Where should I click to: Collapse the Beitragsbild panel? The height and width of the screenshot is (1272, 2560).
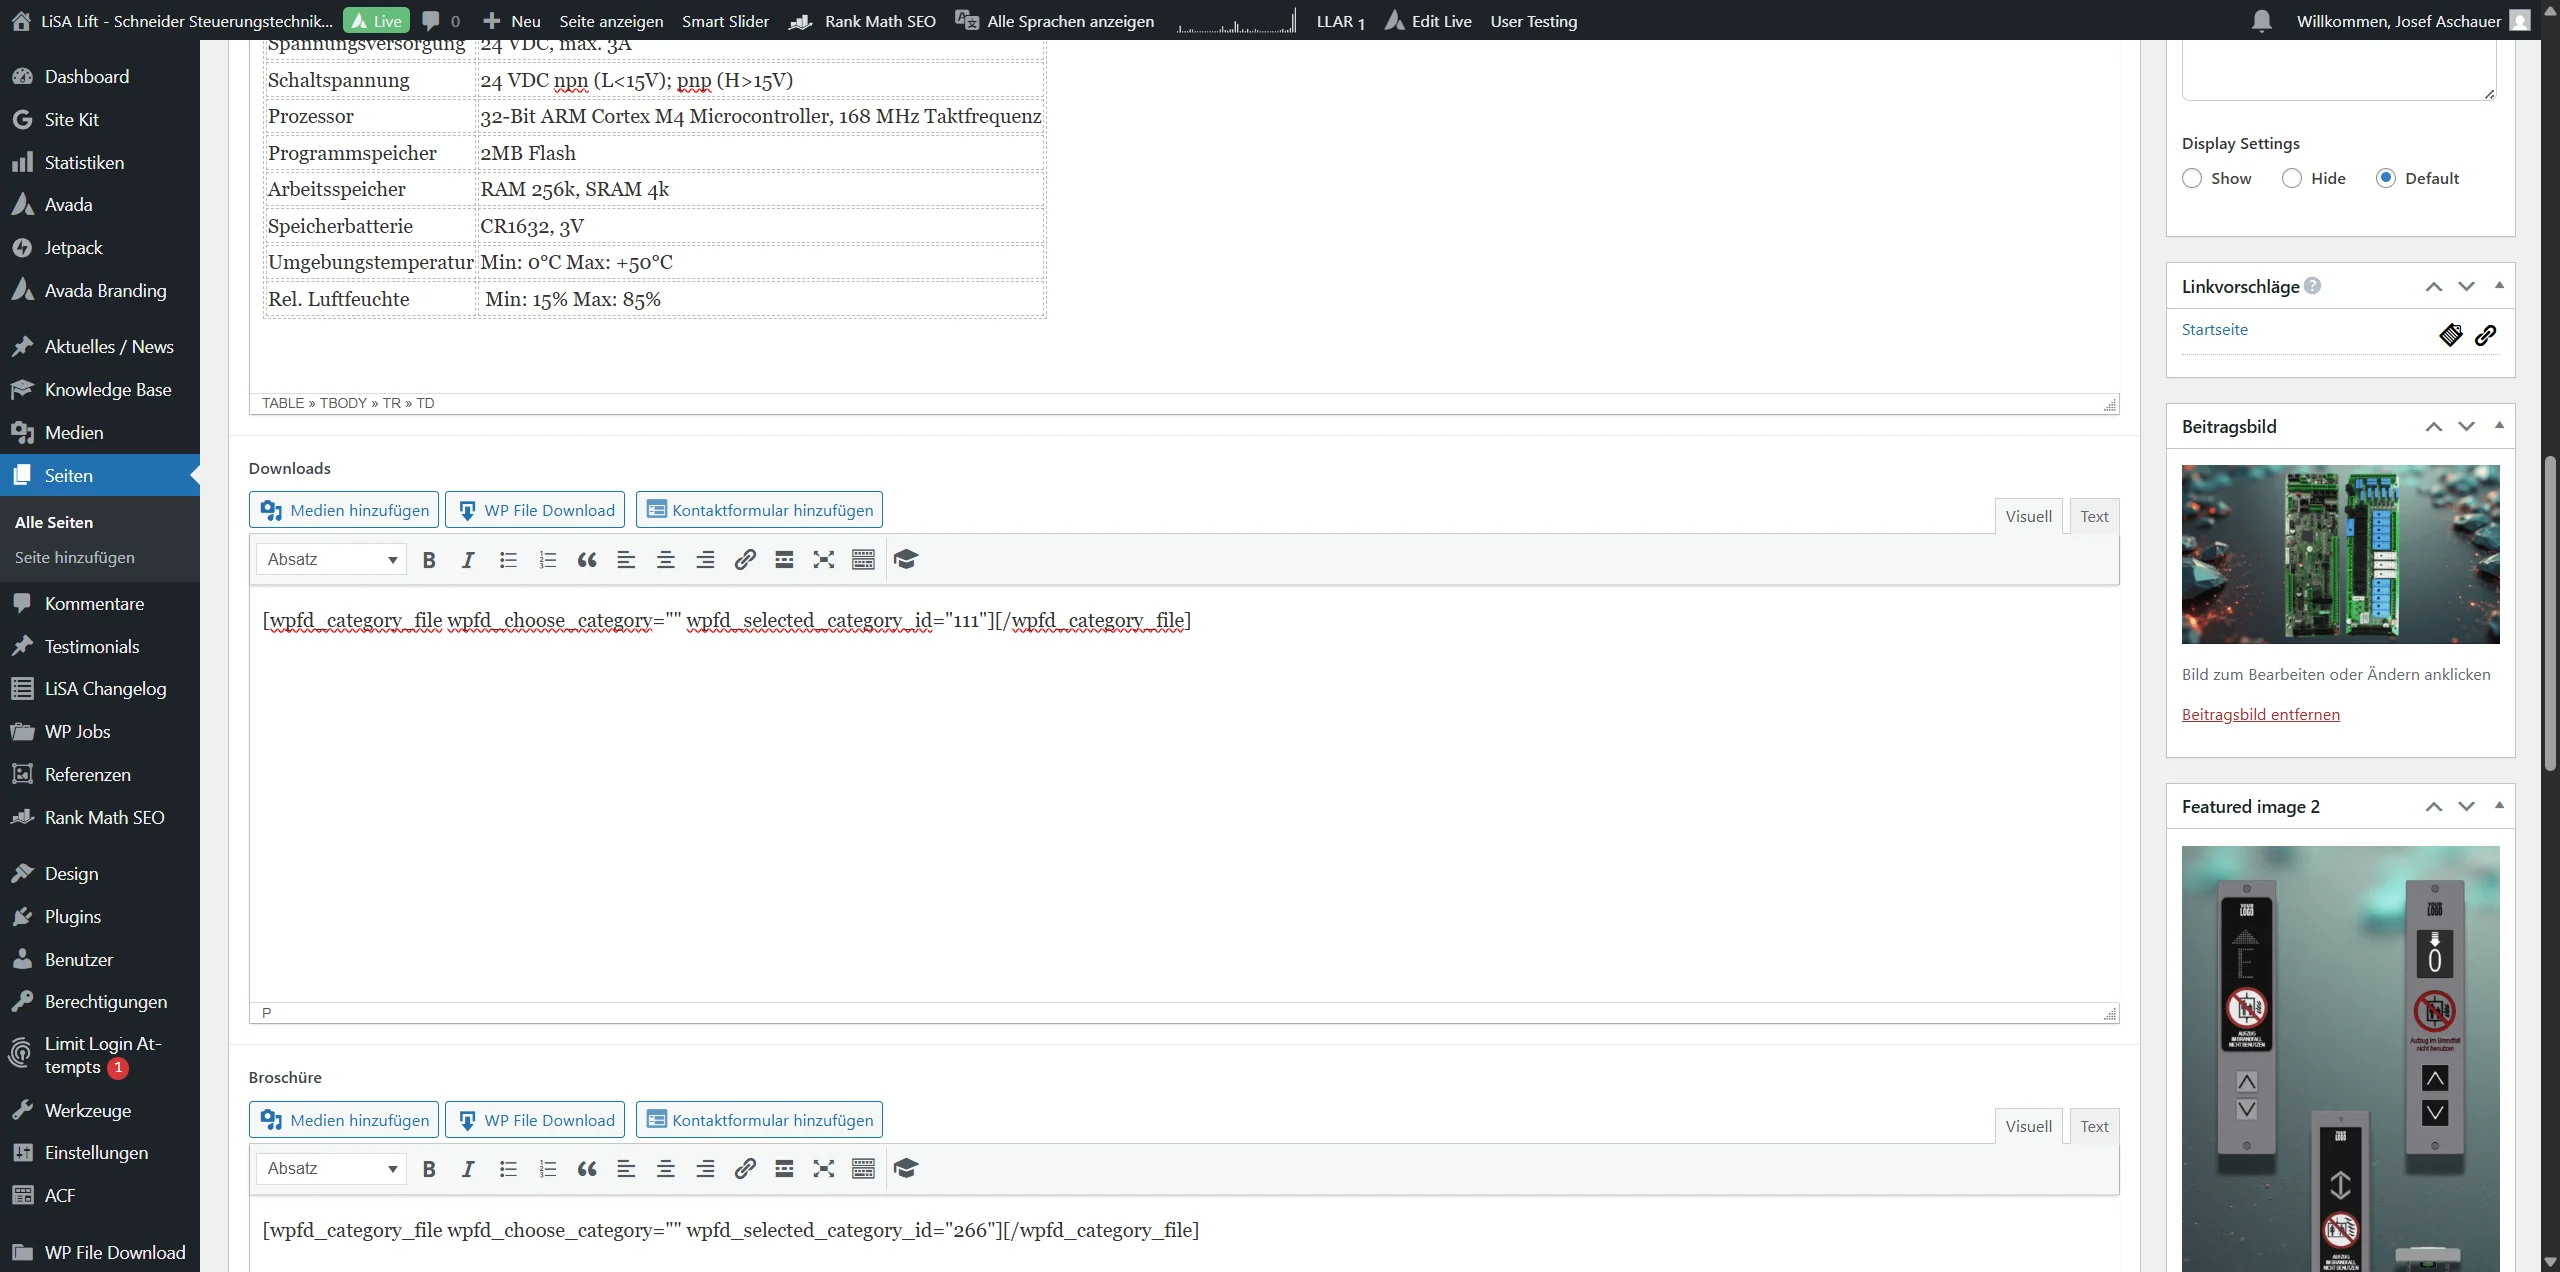tap(2499, 426)
